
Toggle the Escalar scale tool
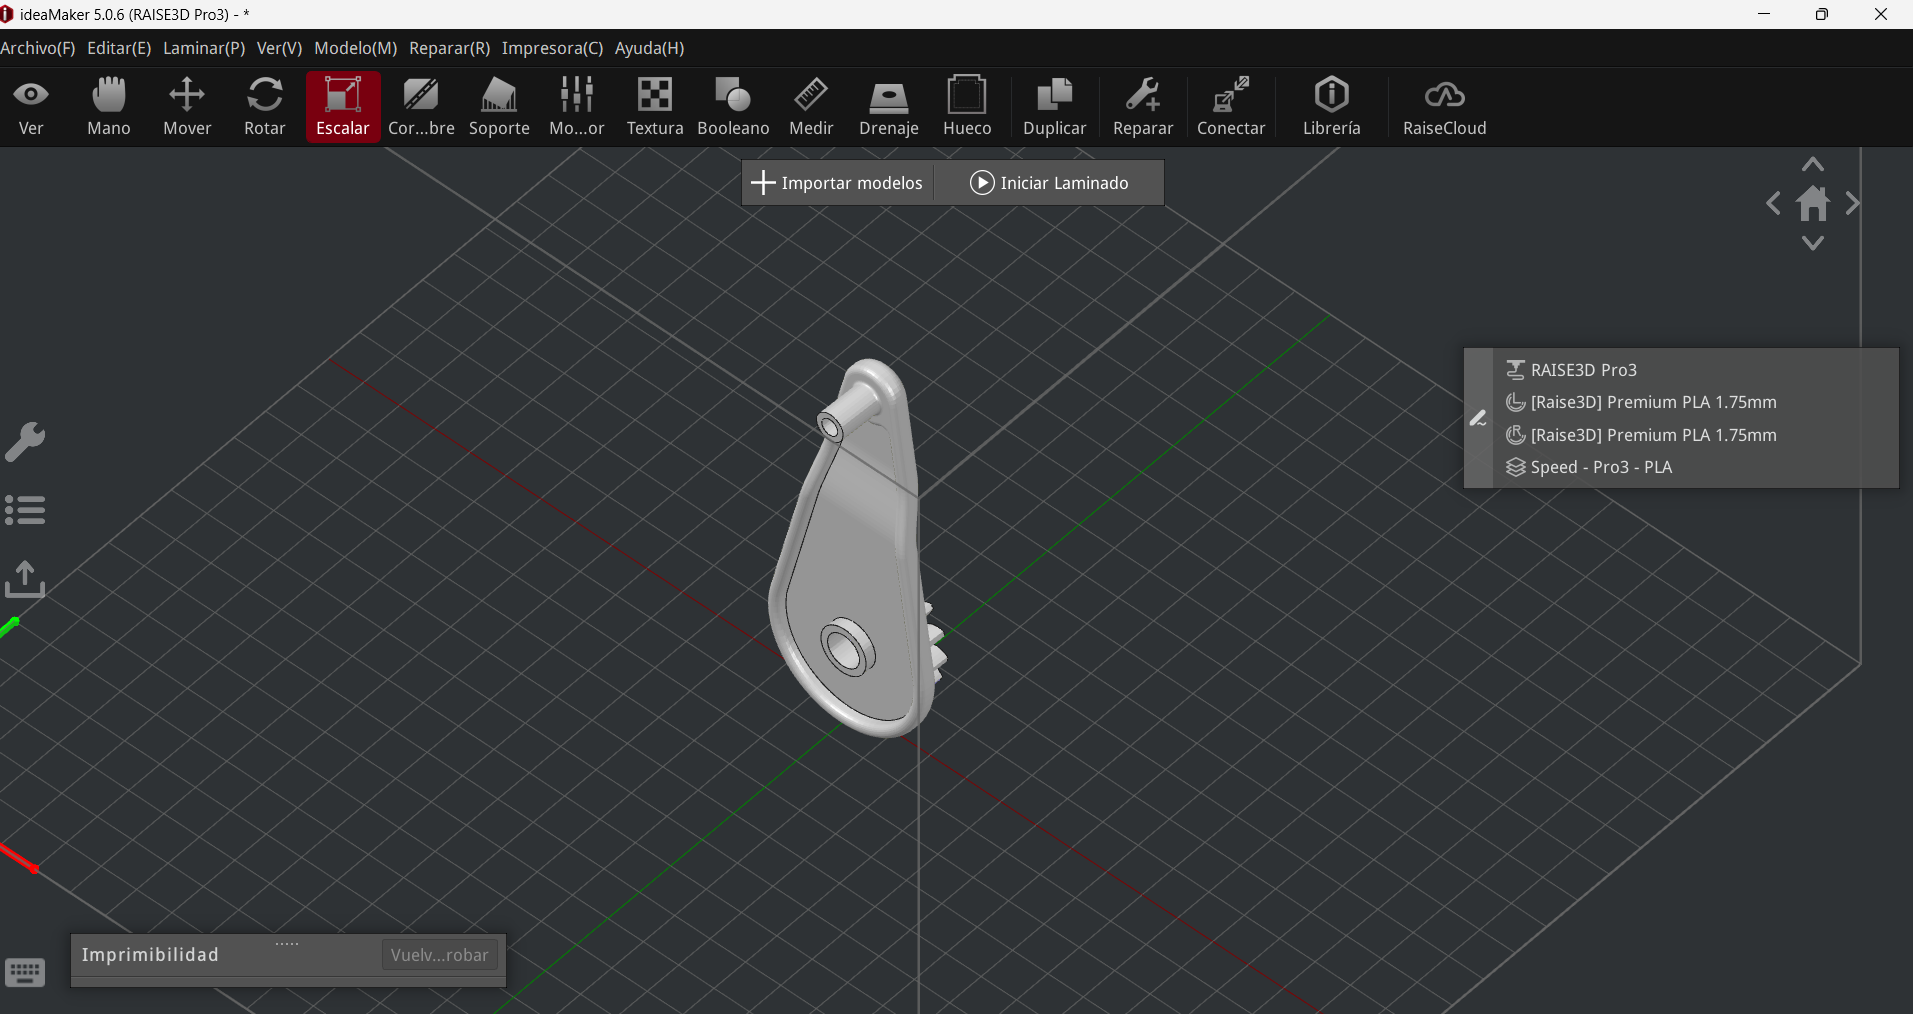pos(343,107)
